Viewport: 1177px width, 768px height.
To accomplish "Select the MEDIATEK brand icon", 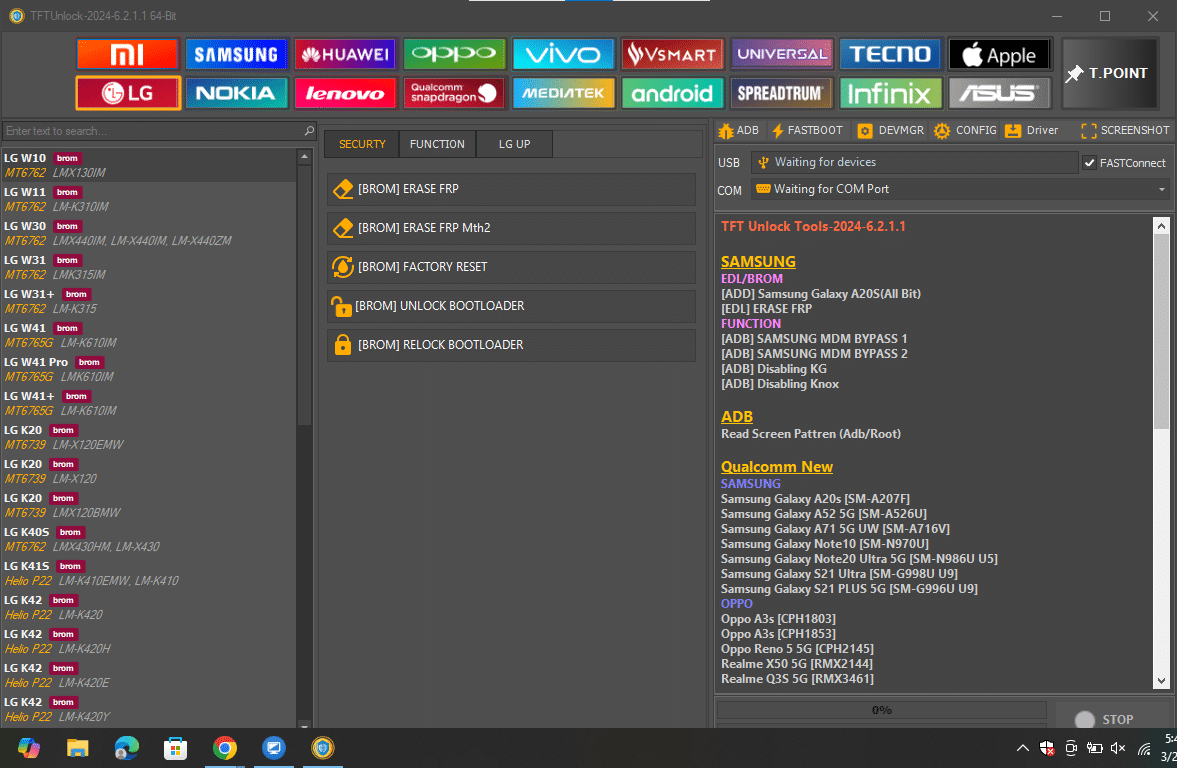I will [x=563, y=93].
